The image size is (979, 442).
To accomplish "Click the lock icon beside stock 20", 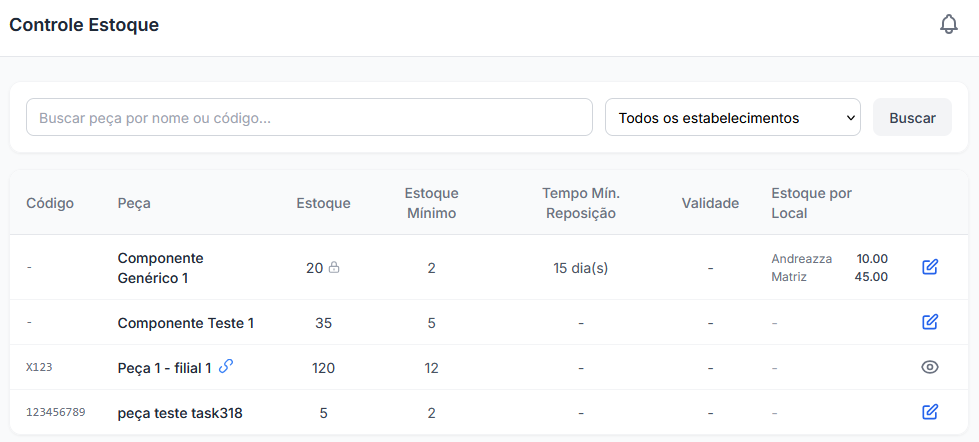I will point(334,268).
